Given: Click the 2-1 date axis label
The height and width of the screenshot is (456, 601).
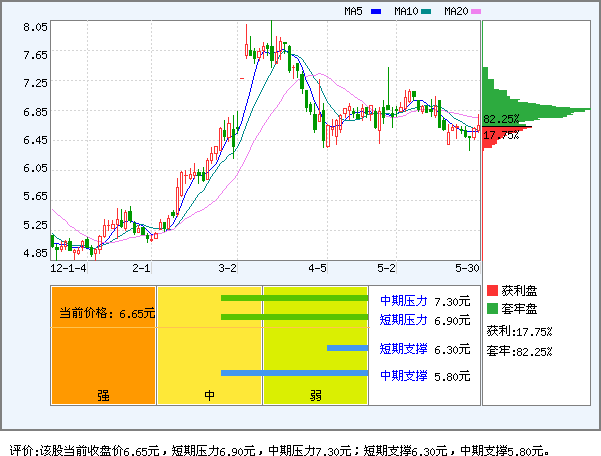Looking at the screenshot, I should (141, 268).
